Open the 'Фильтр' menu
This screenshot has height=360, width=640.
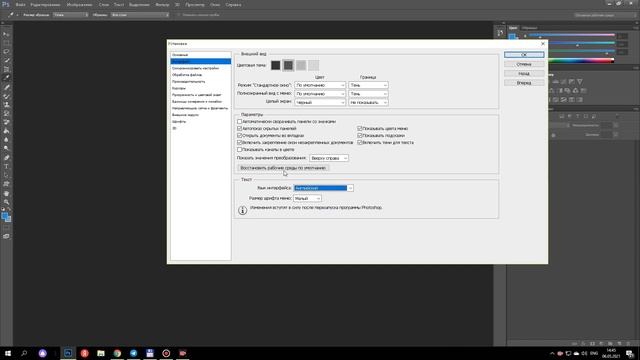click(162, 4)
